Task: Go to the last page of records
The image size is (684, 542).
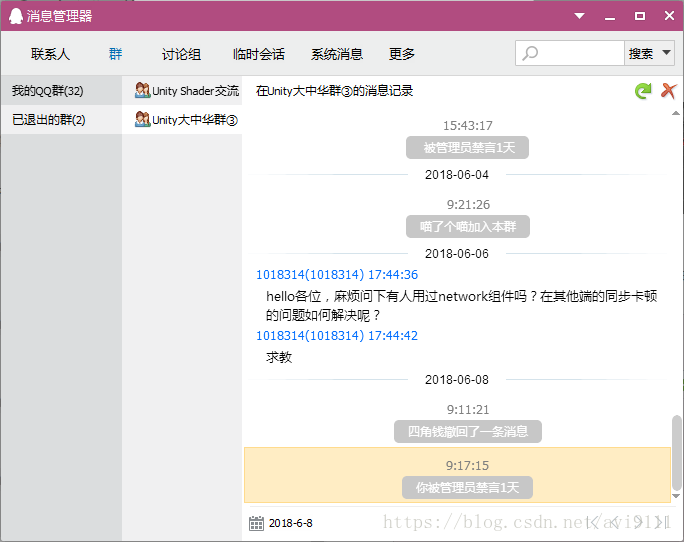Action: pyautogui.click(x=660, y=522)
